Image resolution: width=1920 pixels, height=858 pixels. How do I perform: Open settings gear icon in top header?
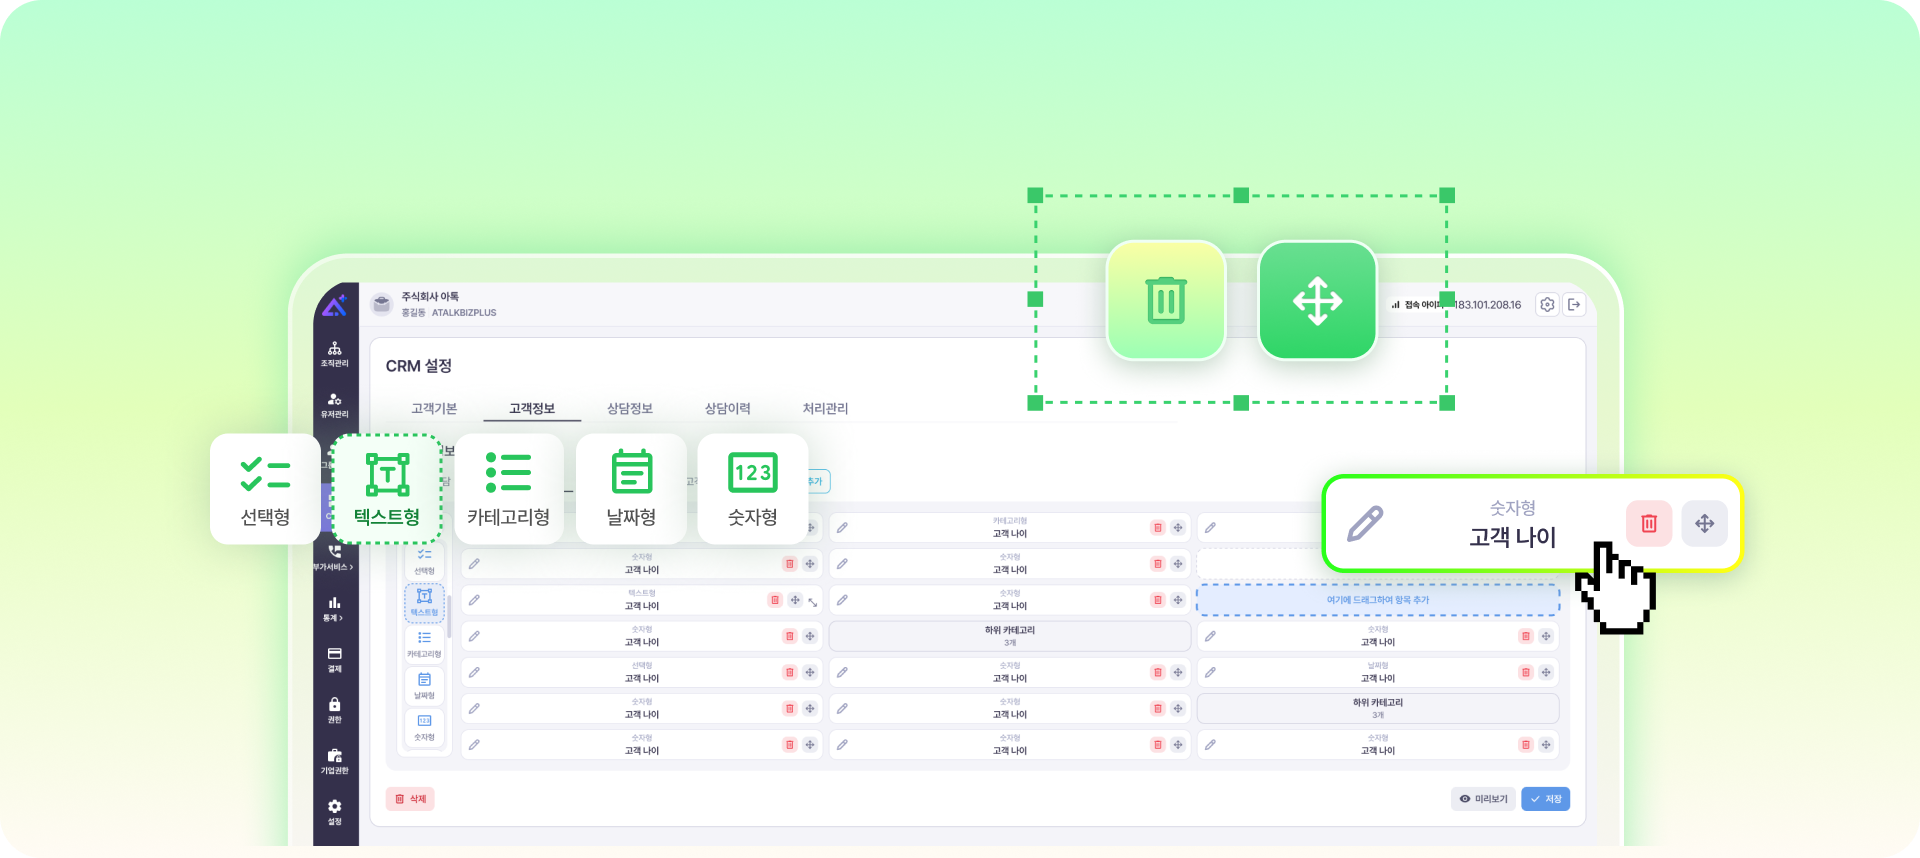tap(1547, 305)
